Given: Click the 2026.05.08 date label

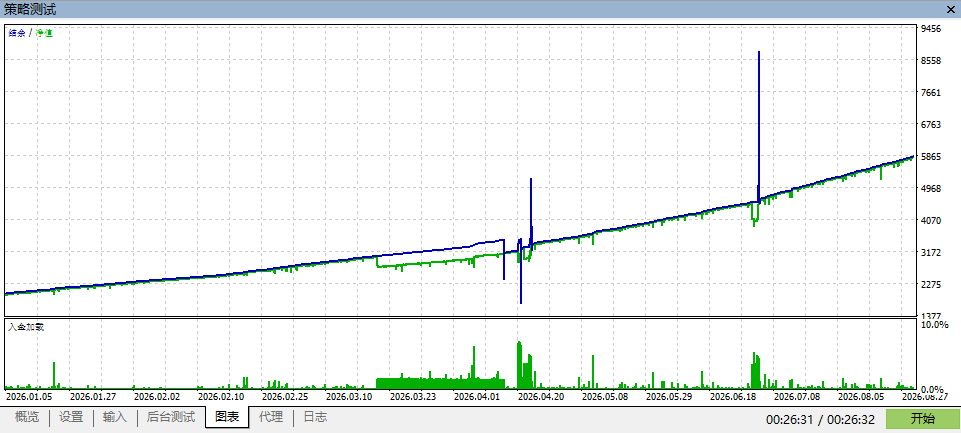Looking at the screenshot, I should point(605,396).
